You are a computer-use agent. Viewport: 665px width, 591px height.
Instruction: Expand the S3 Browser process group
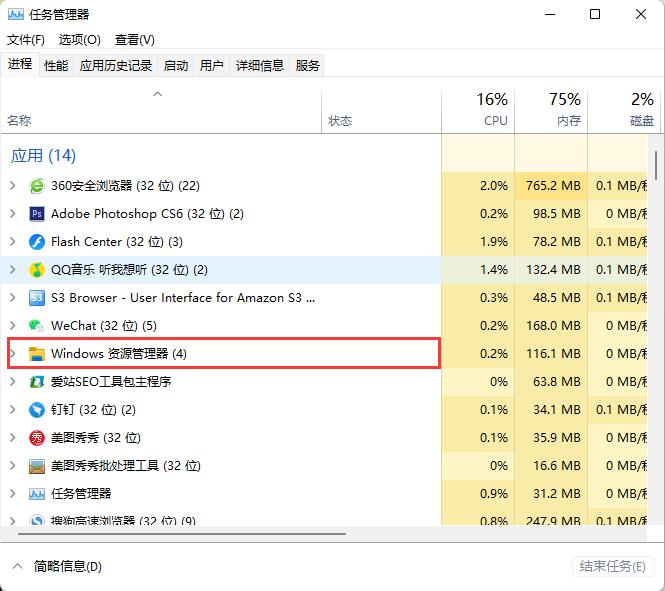13,298
